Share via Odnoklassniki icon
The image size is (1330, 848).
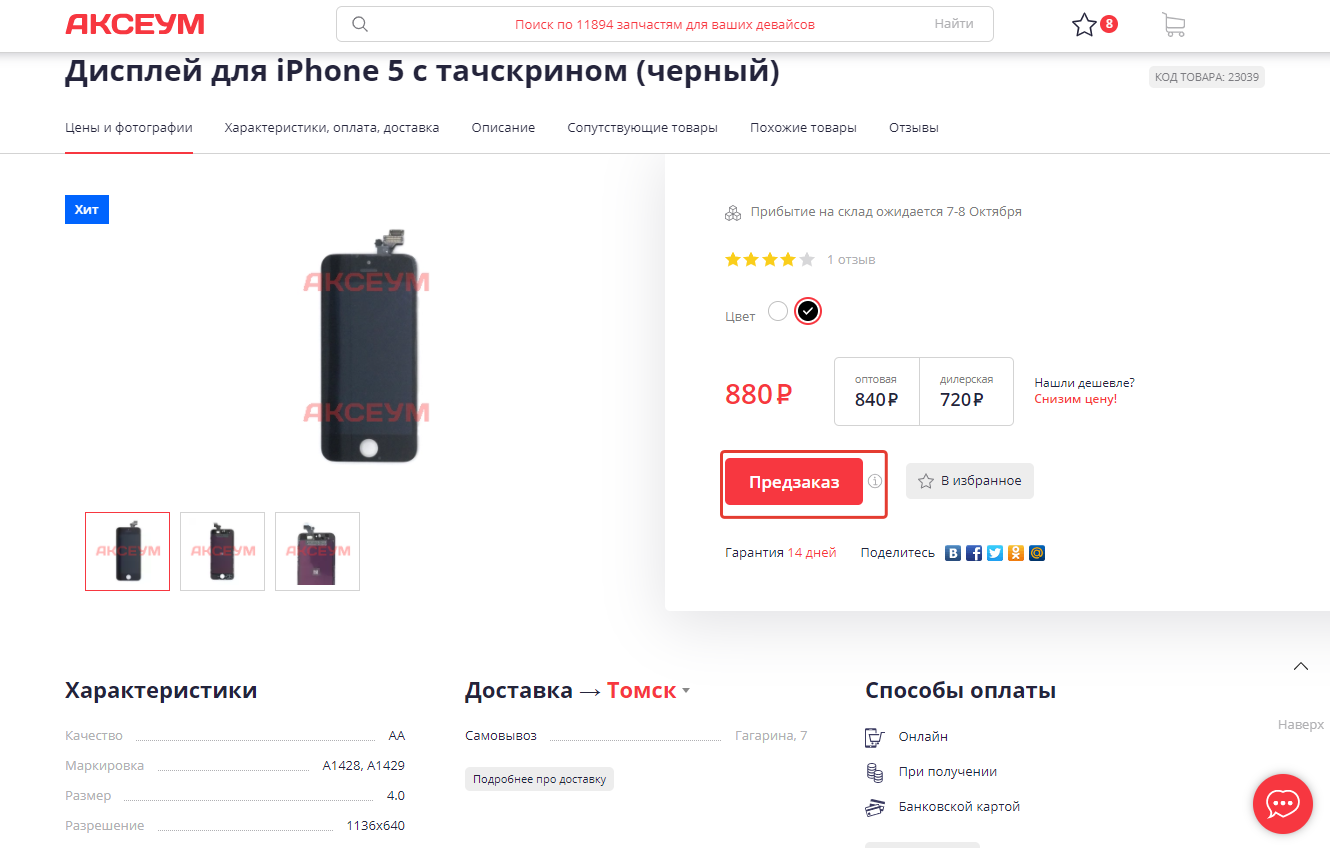coord(1016,552)
